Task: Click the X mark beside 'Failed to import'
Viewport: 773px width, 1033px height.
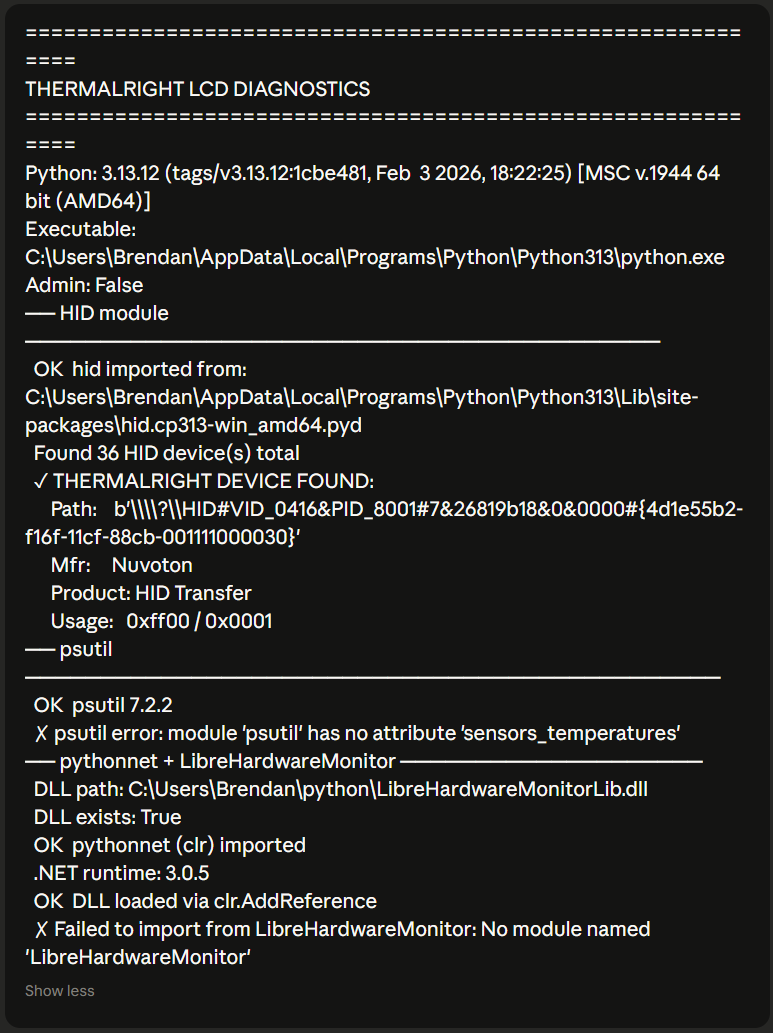Action: tap(41, 929)
